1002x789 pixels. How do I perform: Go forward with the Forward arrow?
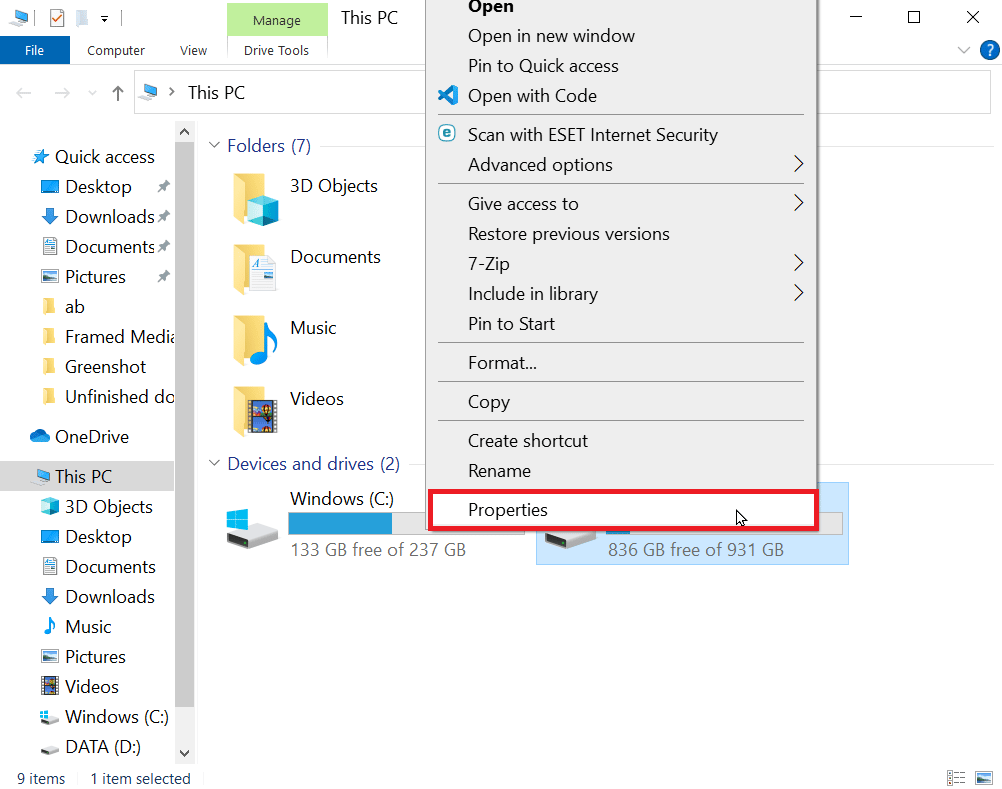click(x=62, y=93)
